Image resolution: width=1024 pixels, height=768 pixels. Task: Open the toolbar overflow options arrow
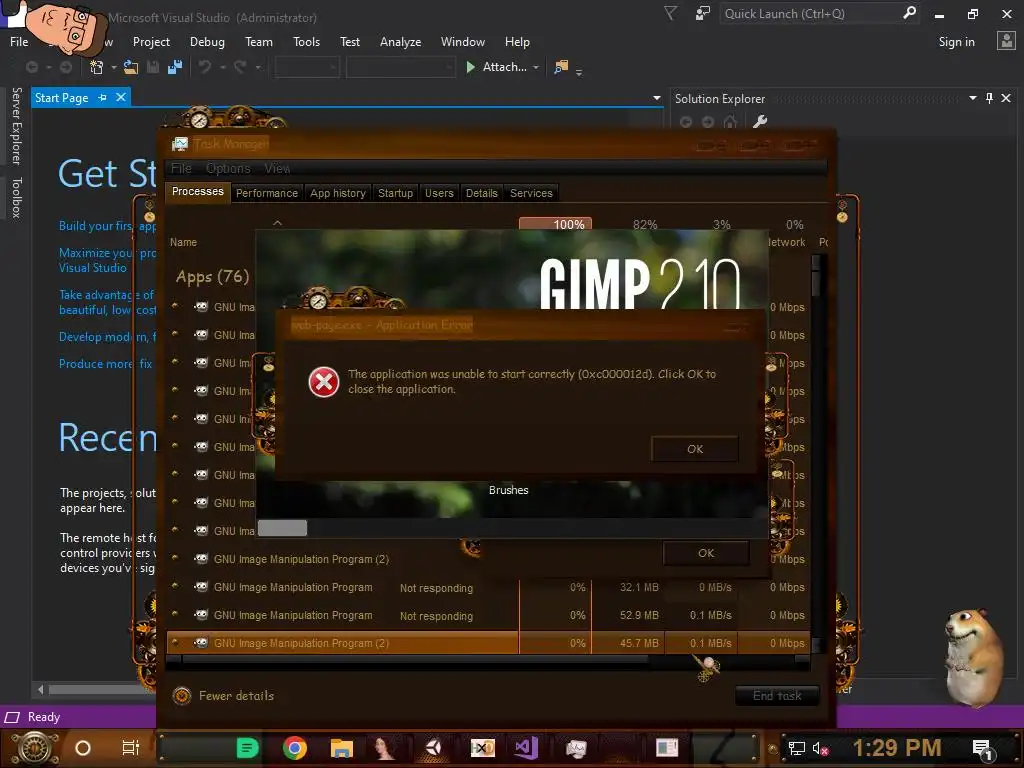tap(579, 72)
